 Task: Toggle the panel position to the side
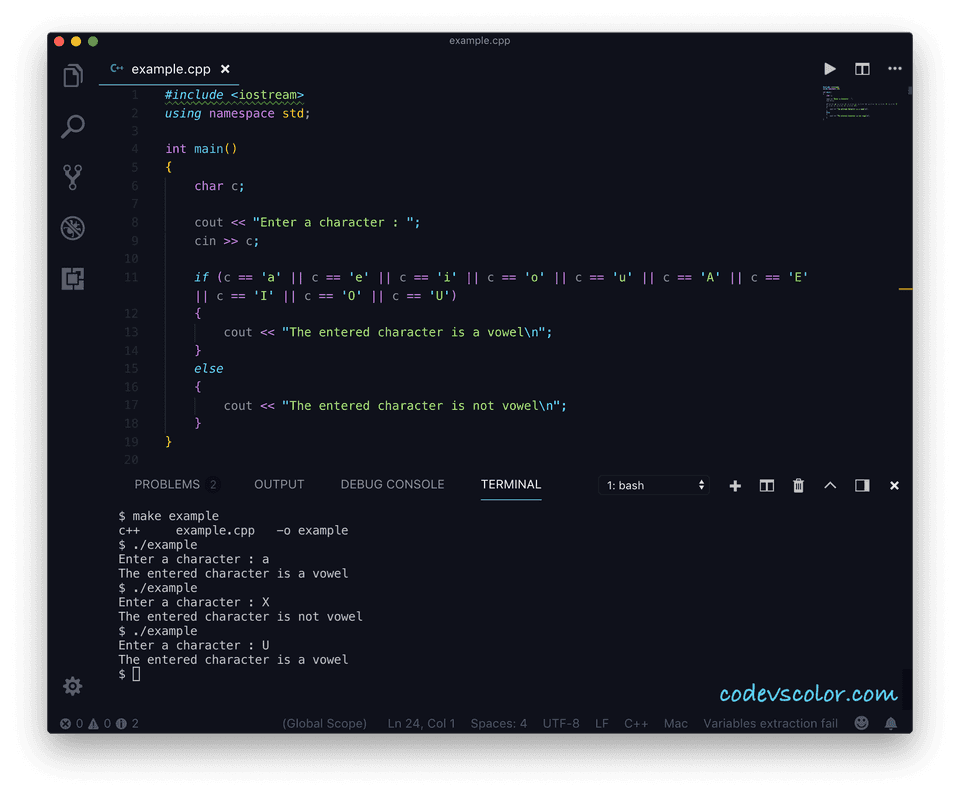[x=862, y=486]
